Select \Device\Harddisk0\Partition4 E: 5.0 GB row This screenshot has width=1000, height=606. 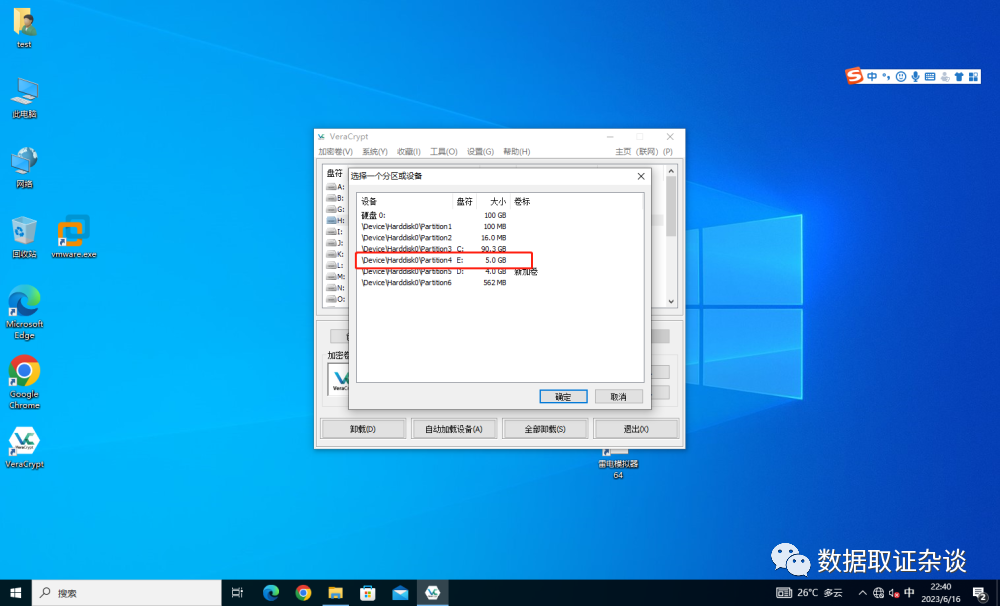499,260
